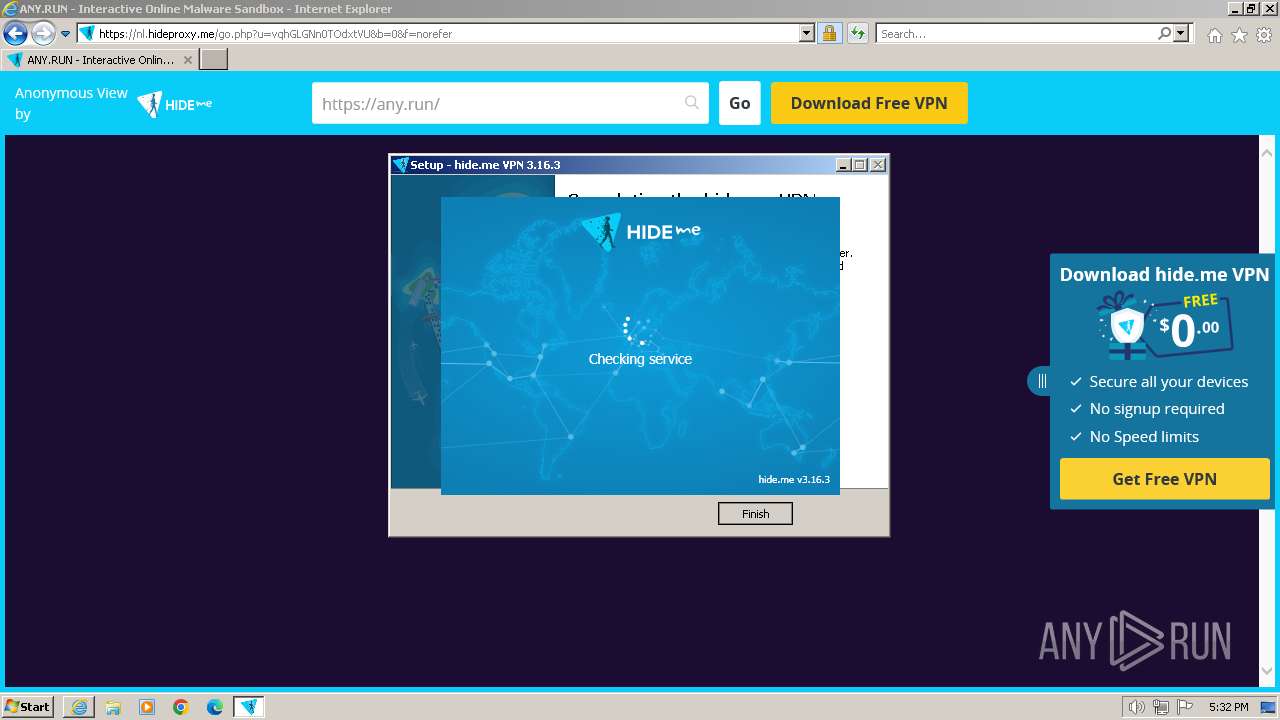Open the media player taskbar icon

pos(147,707)
